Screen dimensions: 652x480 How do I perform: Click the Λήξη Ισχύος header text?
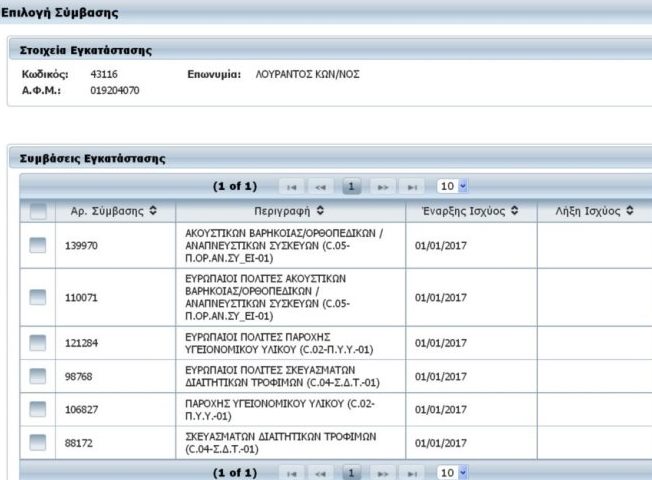(x=588, y=211)
